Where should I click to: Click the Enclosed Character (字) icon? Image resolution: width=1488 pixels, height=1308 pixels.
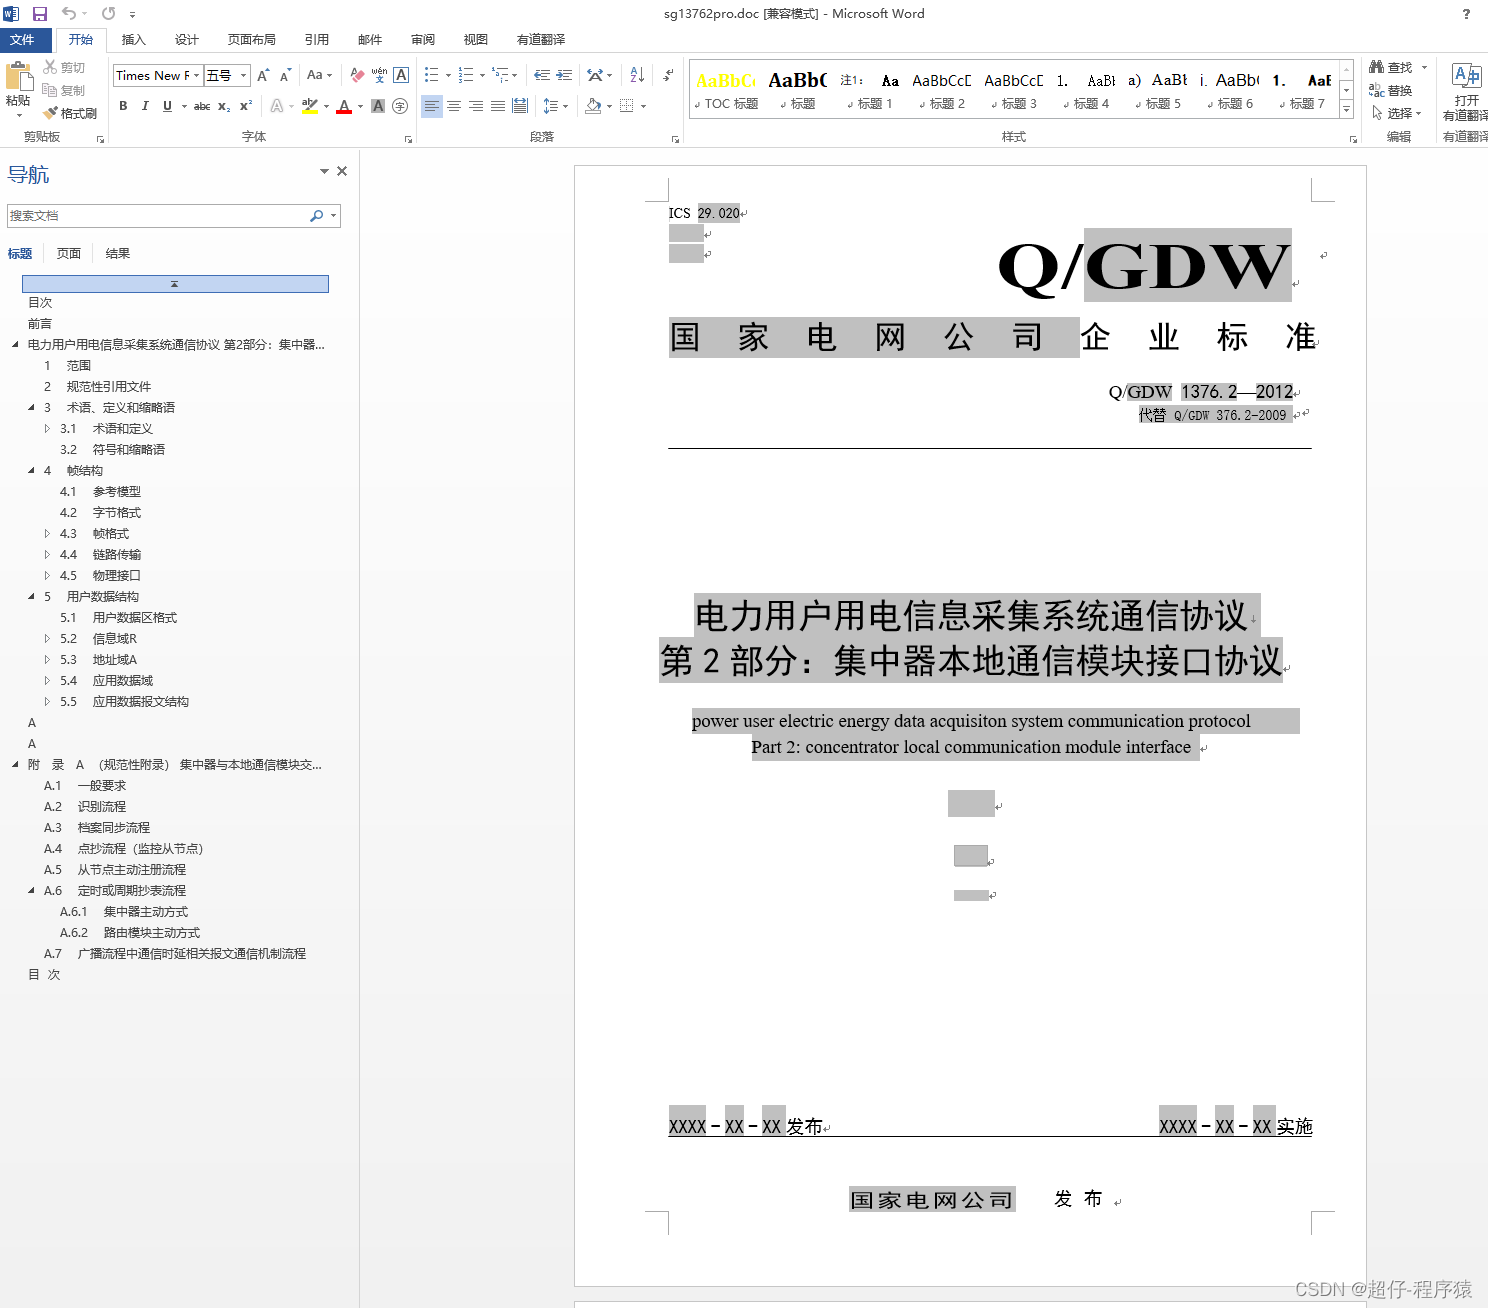400,106
